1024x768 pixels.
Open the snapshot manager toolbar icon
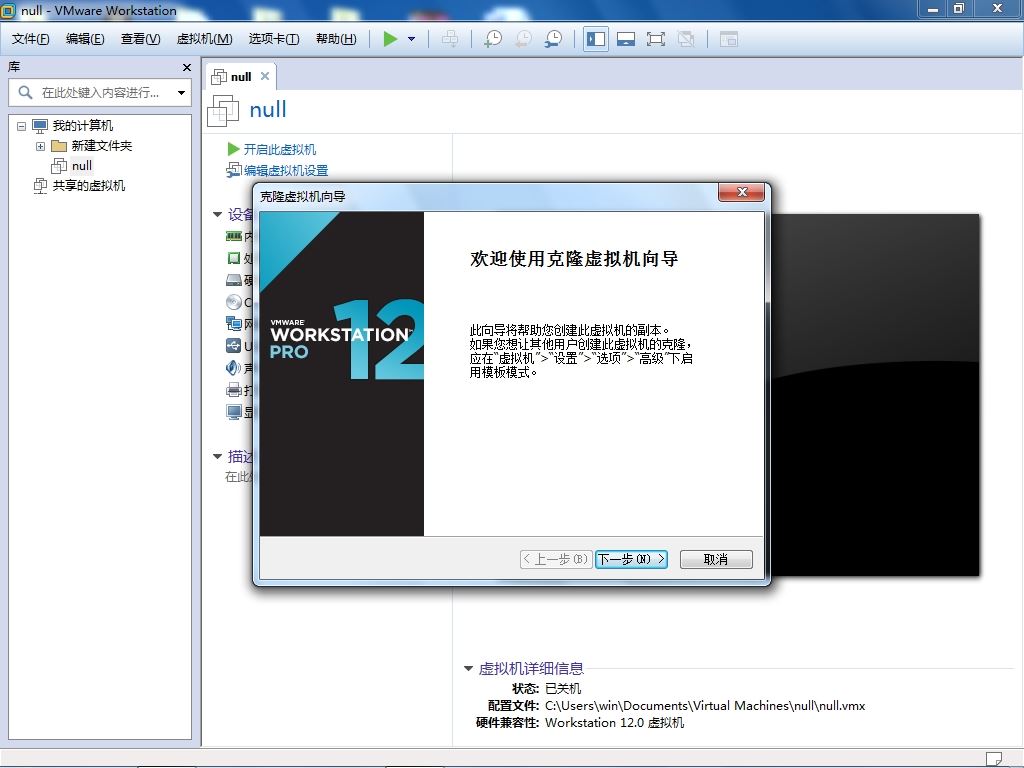coord(553,39)
